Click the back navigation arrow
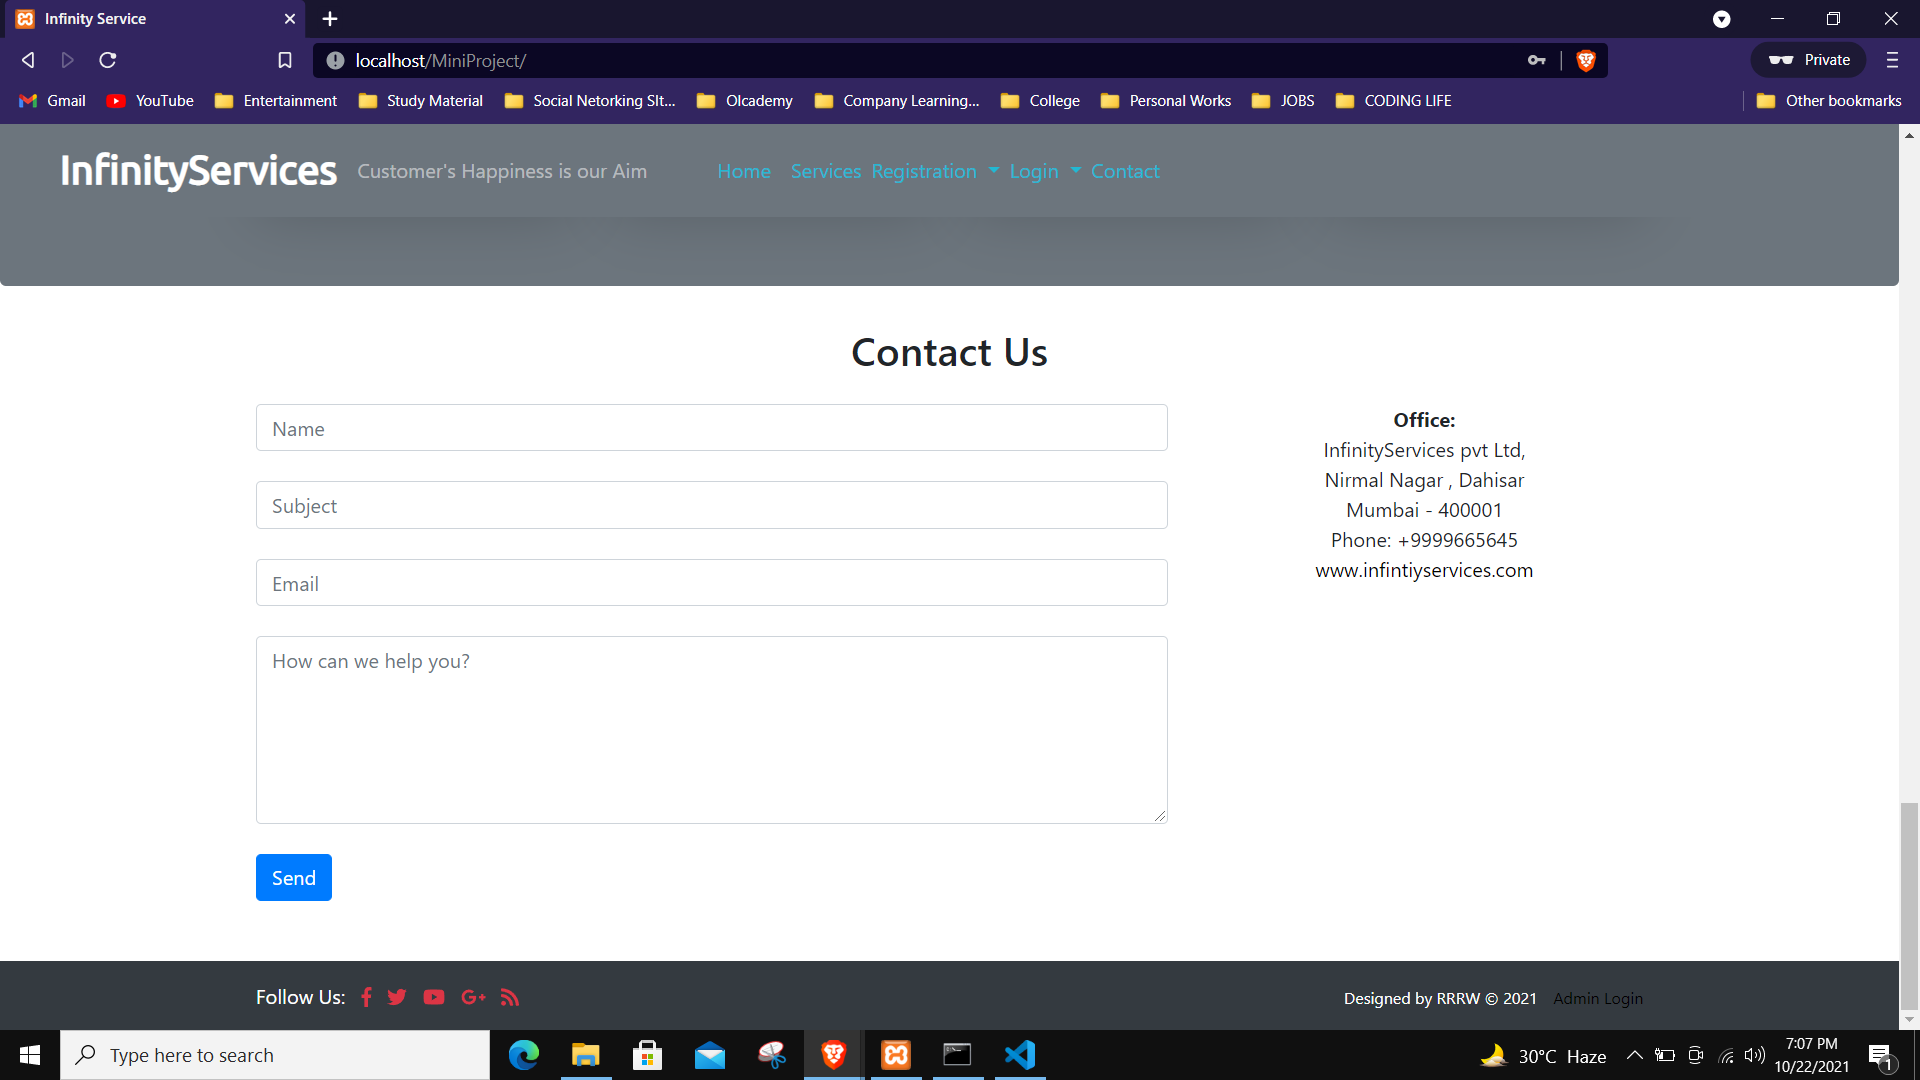This screenshot has height=1080, width=1920. click(27, 60)
